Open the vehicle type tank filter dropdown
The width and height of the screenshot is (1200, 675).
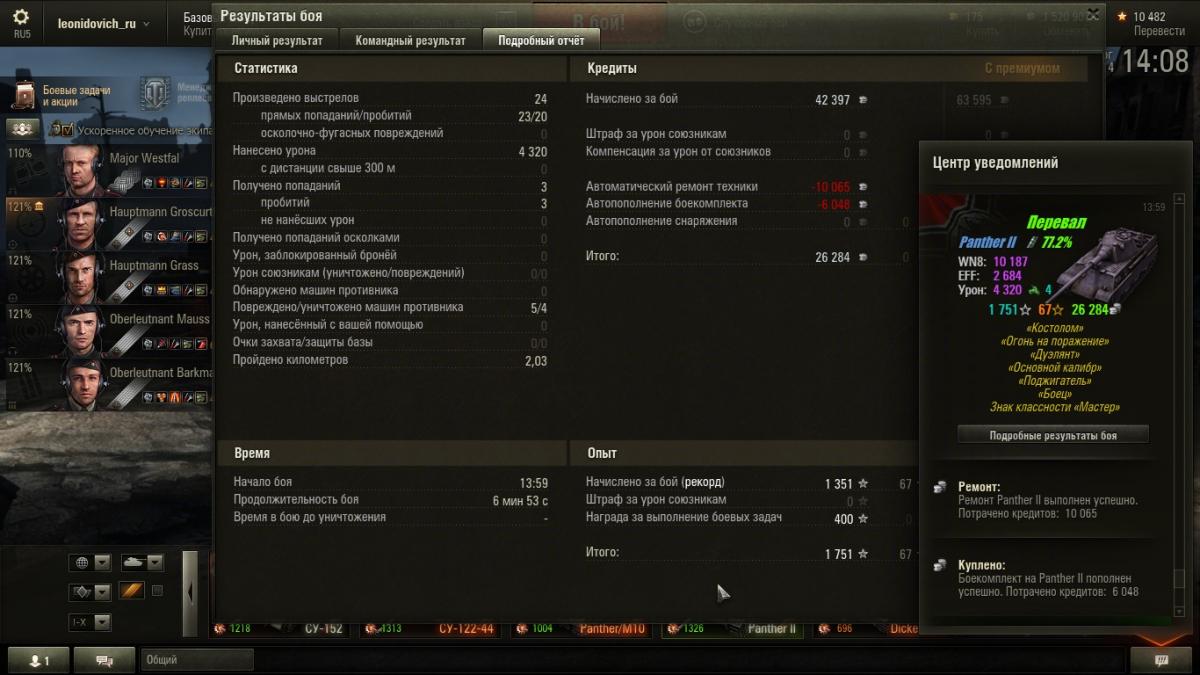point(141,562)
